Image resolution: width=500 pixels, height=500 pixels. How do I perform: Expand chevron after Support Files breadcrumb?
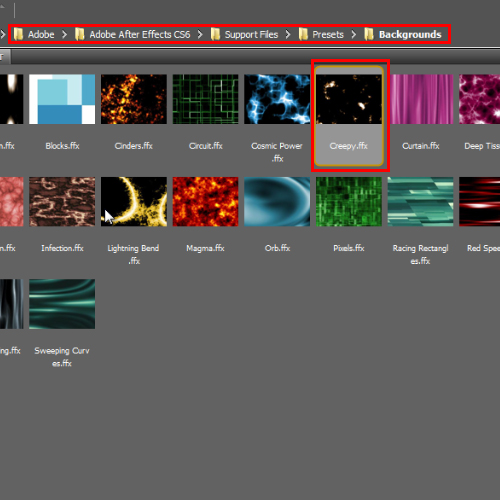[288, 34]
